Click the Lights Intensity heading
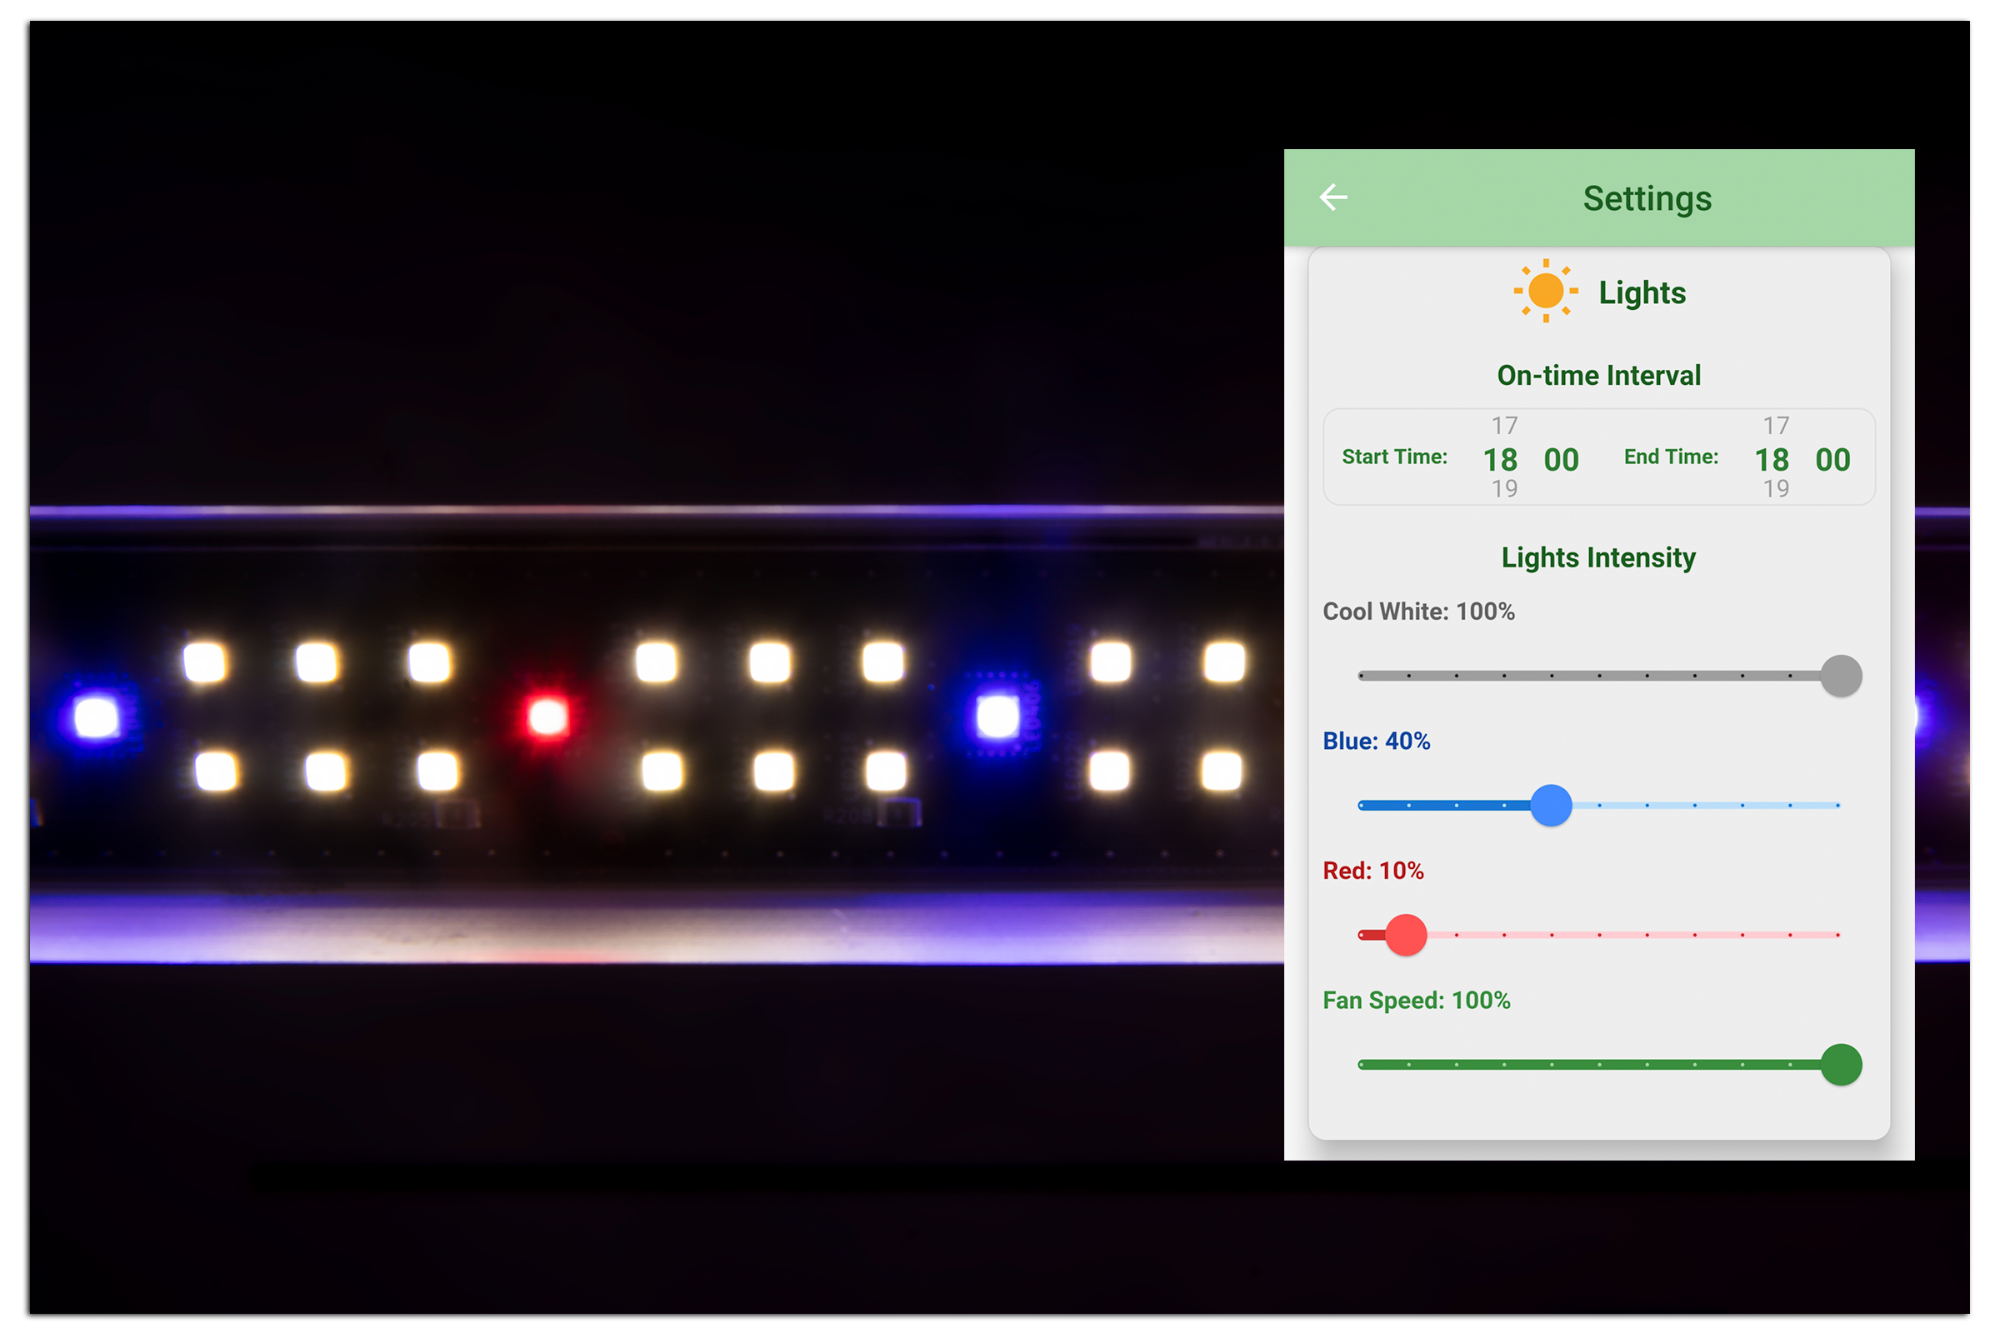This screenshot has height=1333, width=2000. 1598,557
